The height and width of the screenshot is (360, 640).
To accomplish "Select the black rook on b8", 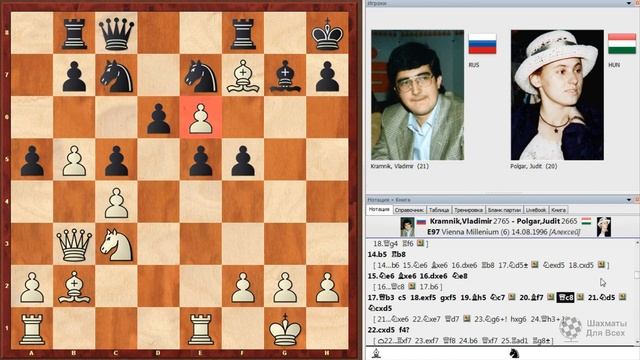I will [74, 34].
